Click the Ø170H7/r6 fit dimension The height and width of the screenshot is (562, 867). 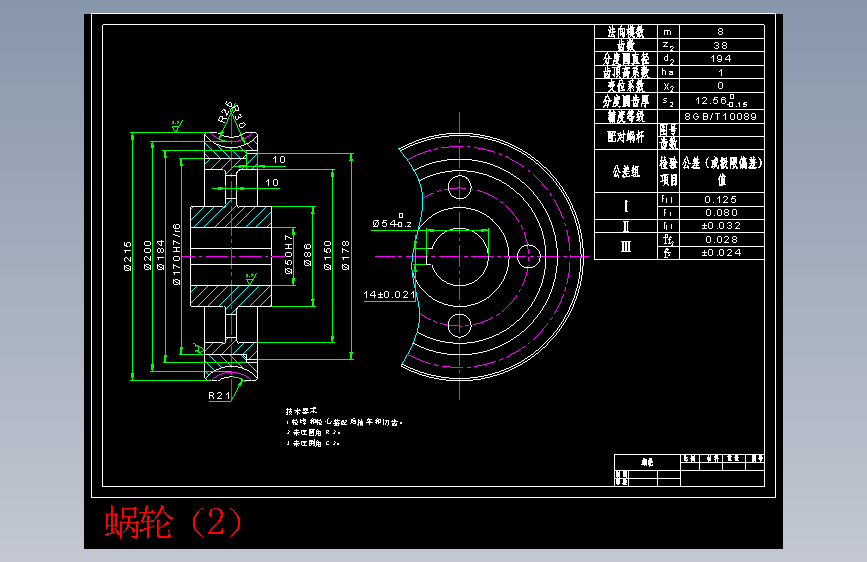click(x=176, y=254)
